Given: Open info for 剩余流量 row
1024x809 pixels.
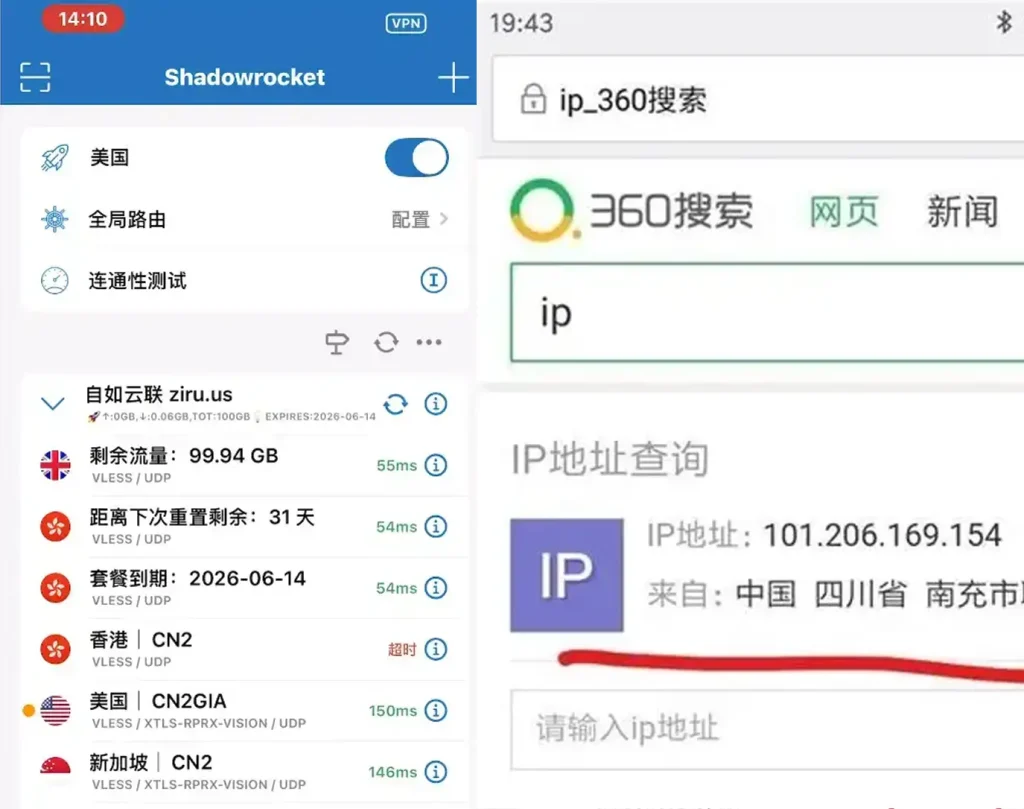Looking at the screenshot, I should 436,465.
